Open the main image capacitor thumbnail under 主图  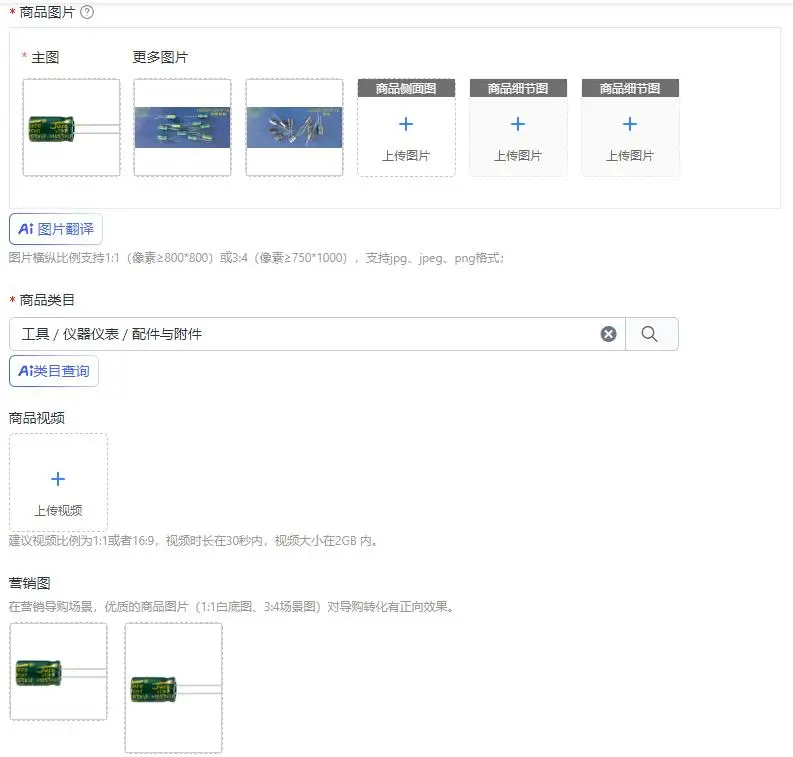[71, 127]
